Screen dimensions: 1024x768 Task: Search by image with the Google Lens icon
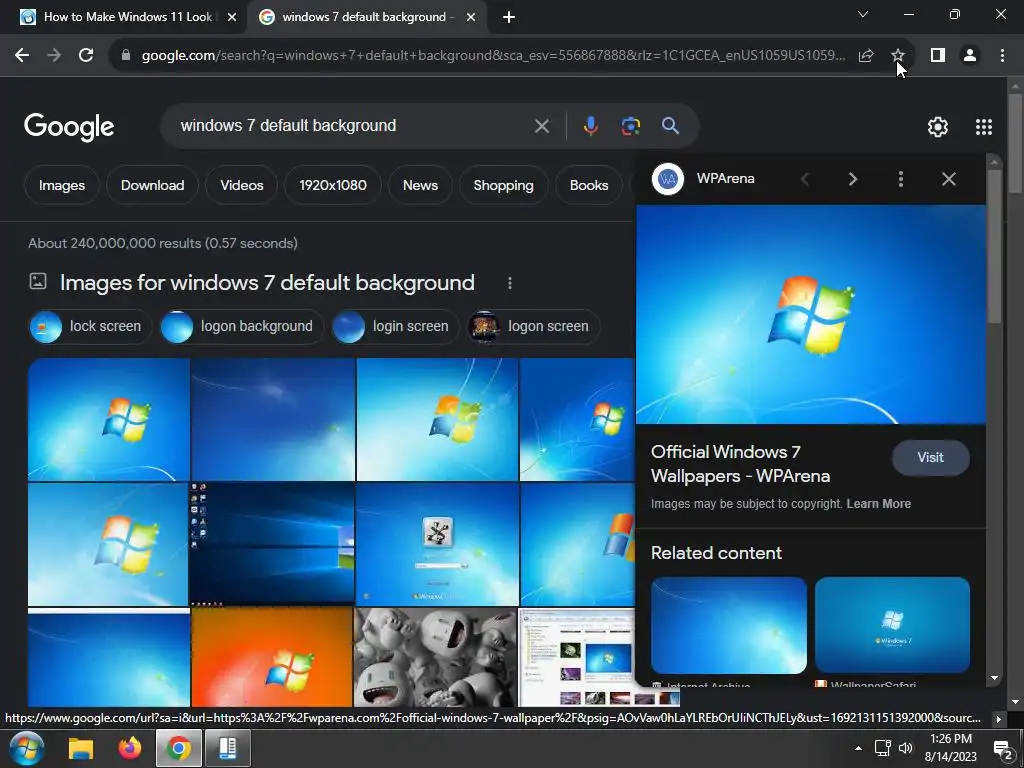pos(630,126)
